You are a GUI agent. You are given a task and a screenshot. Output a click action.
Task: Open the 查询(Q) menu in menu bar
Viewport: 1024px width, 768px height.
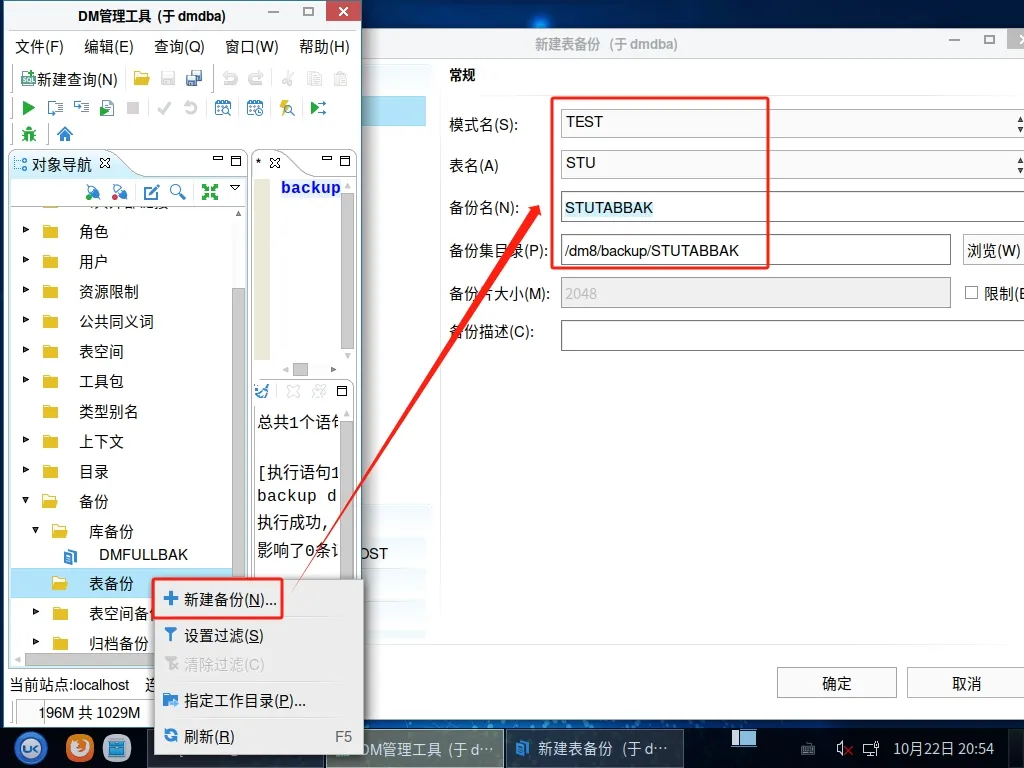[x=179, y=47]
